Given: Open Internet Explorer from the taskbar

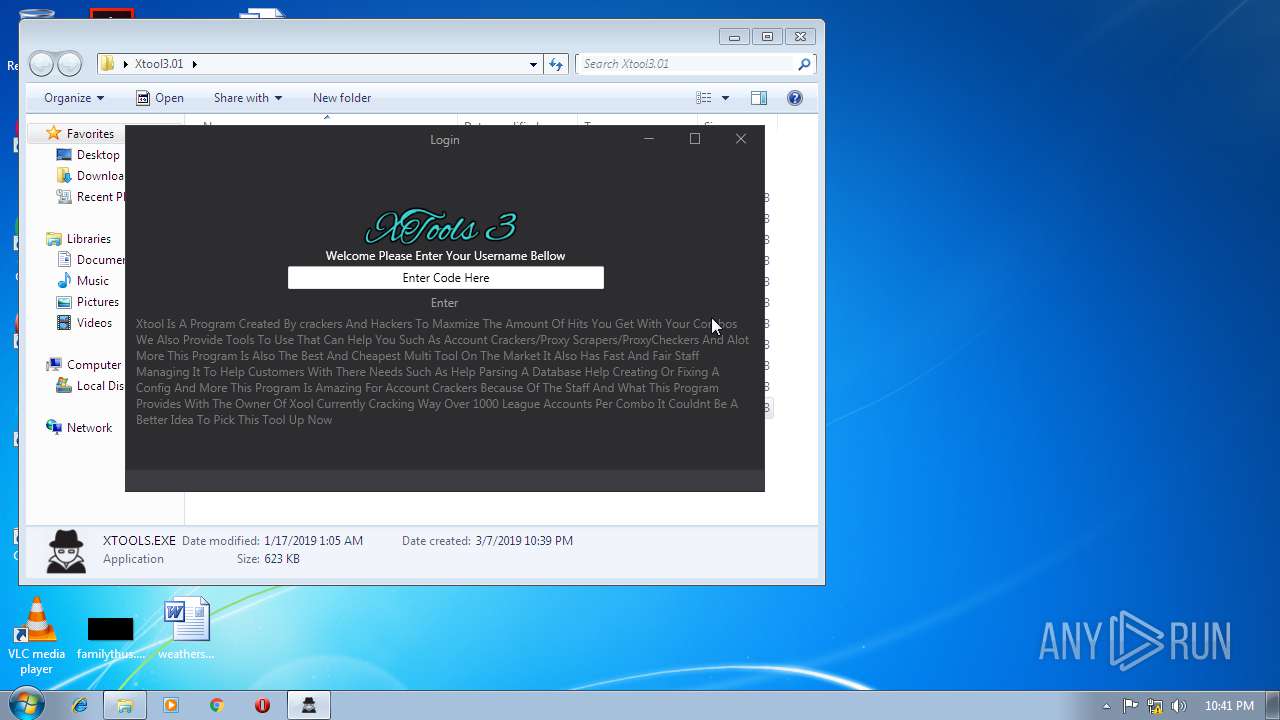Looking at the screenshot, I should [80, 705].
